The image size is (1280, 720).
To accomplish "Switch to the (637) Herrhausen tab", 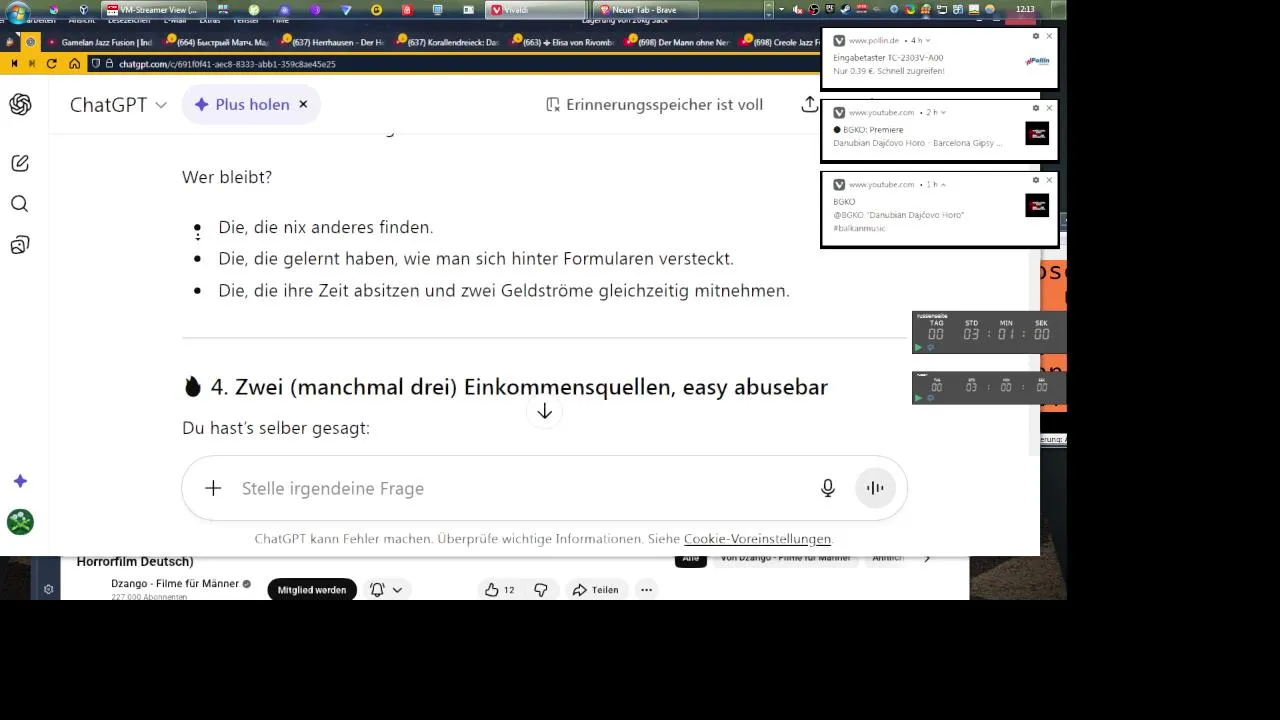I will click(x=333, y=42).
